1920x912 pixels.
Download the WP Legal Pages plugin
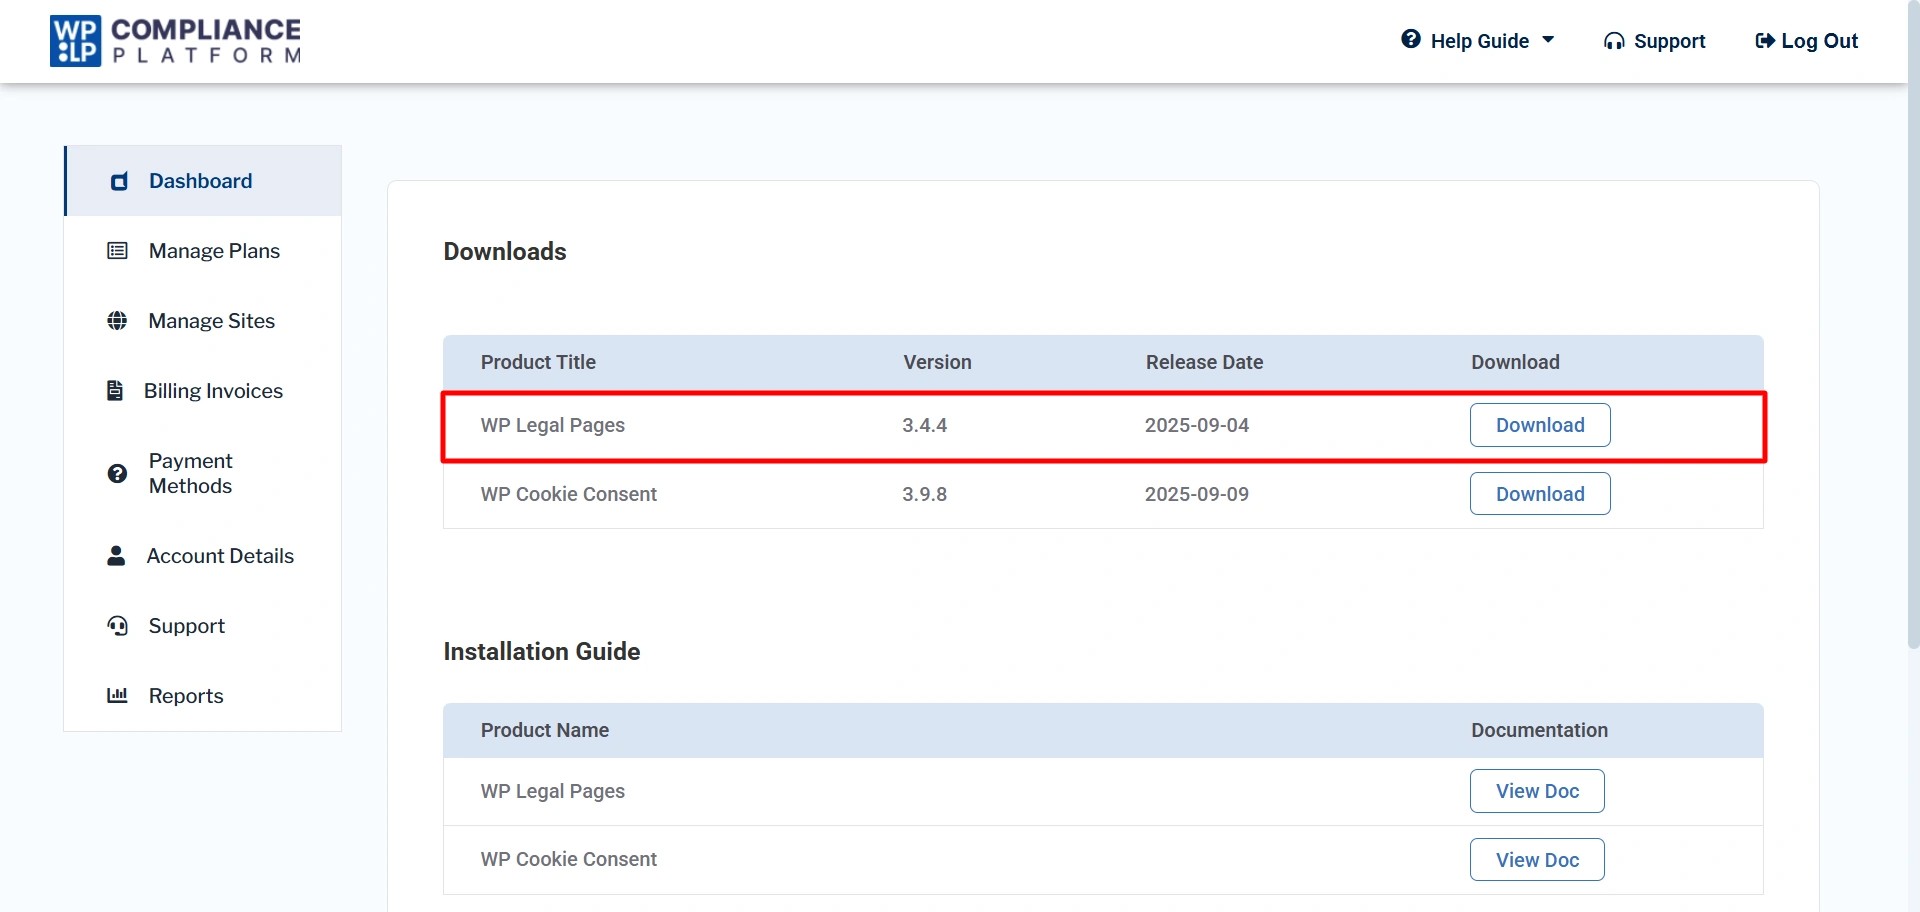1539,425
